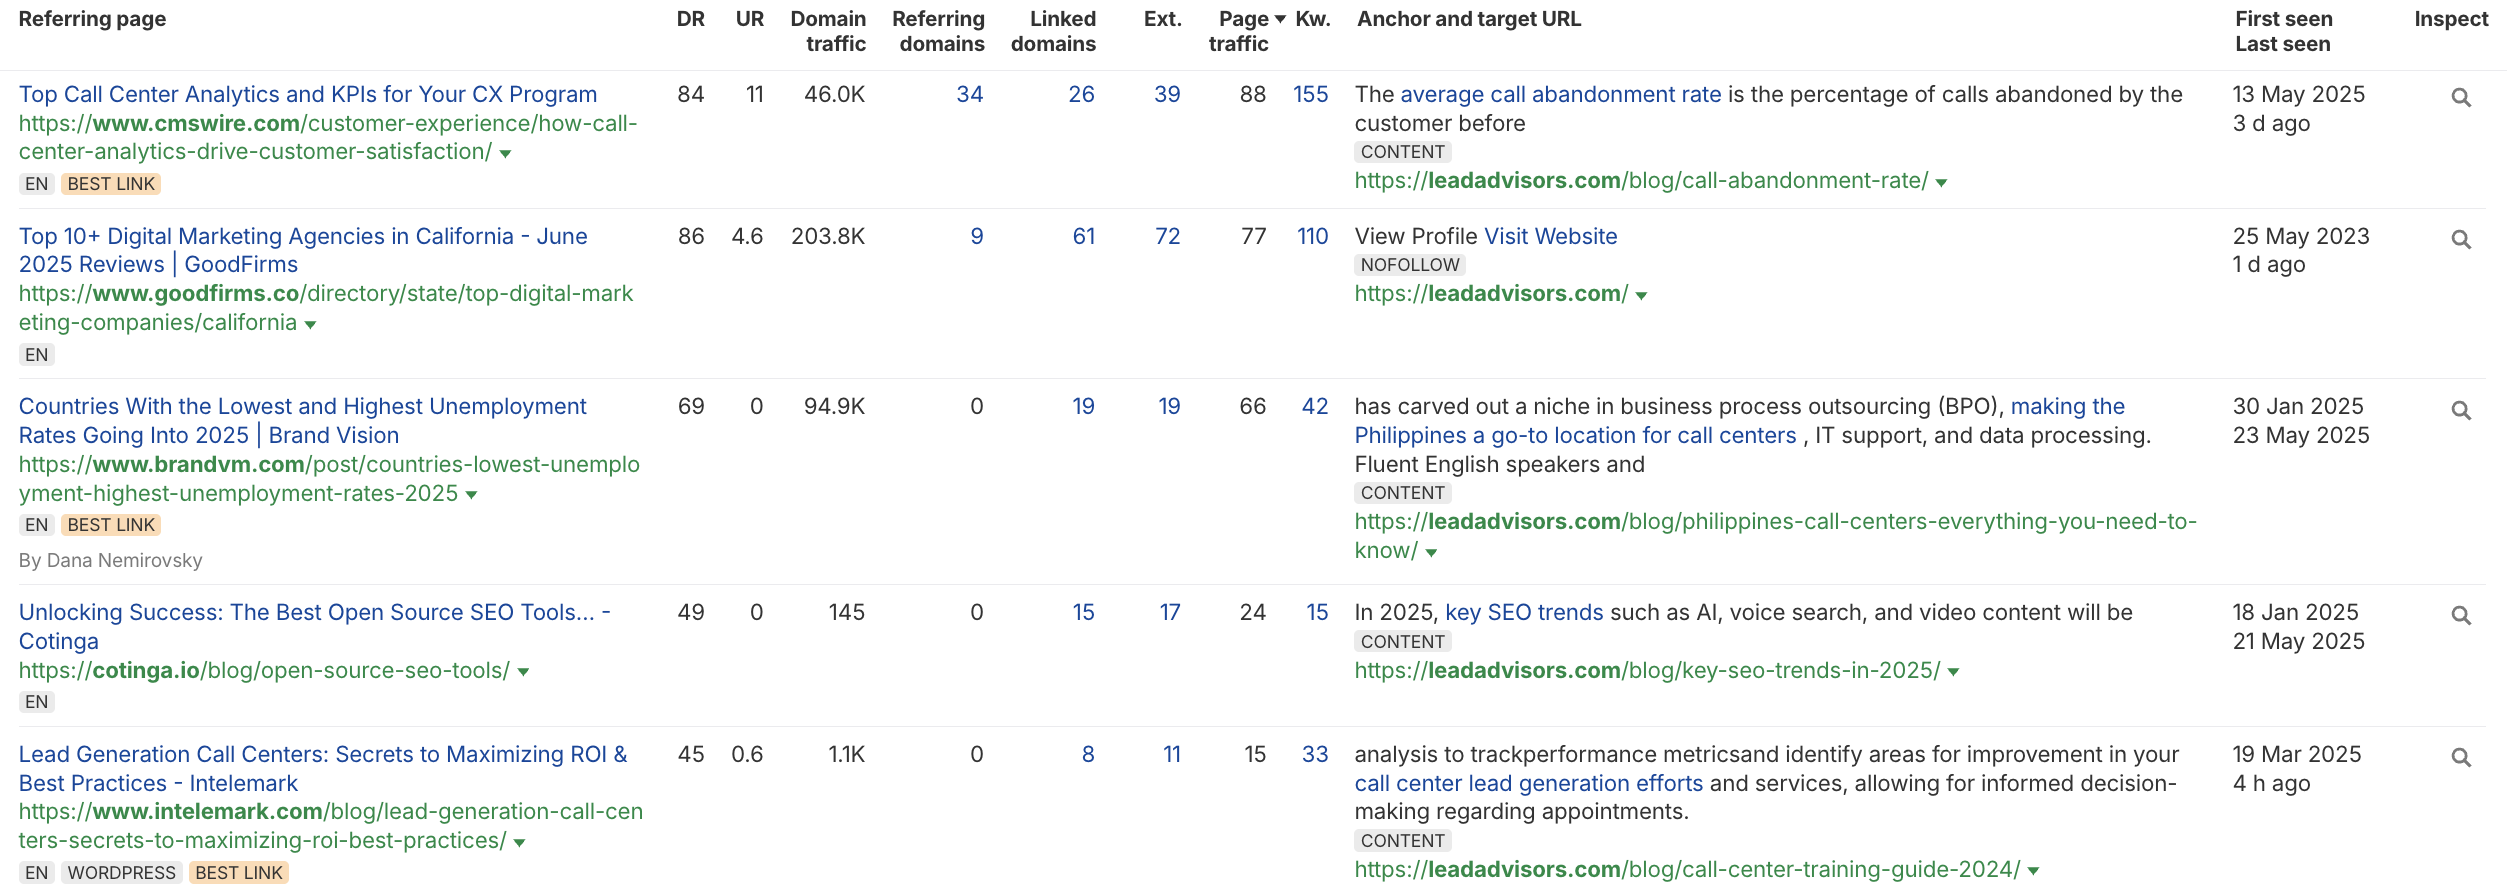The height and width of the screenshot is (888, 2507).
Task: Click external links value 39 for cmswire
Action: coord(1167,94)
